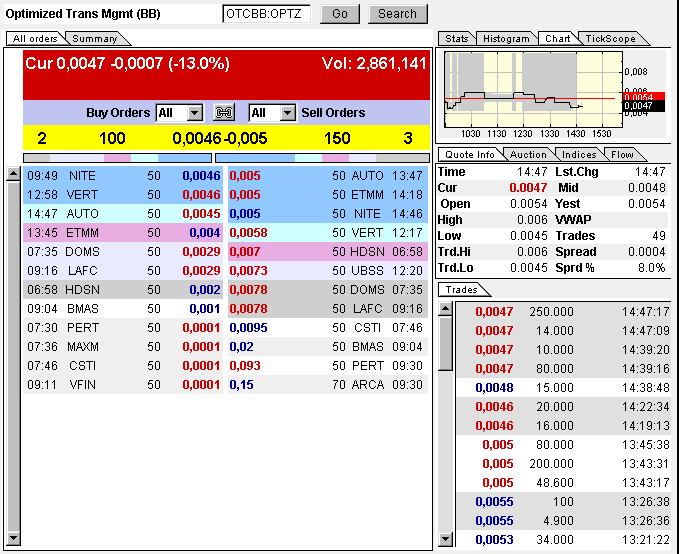This screenshot has width=681, height=554.
Task: Switch to the All orders tab
Action: (x=35, y=39)
